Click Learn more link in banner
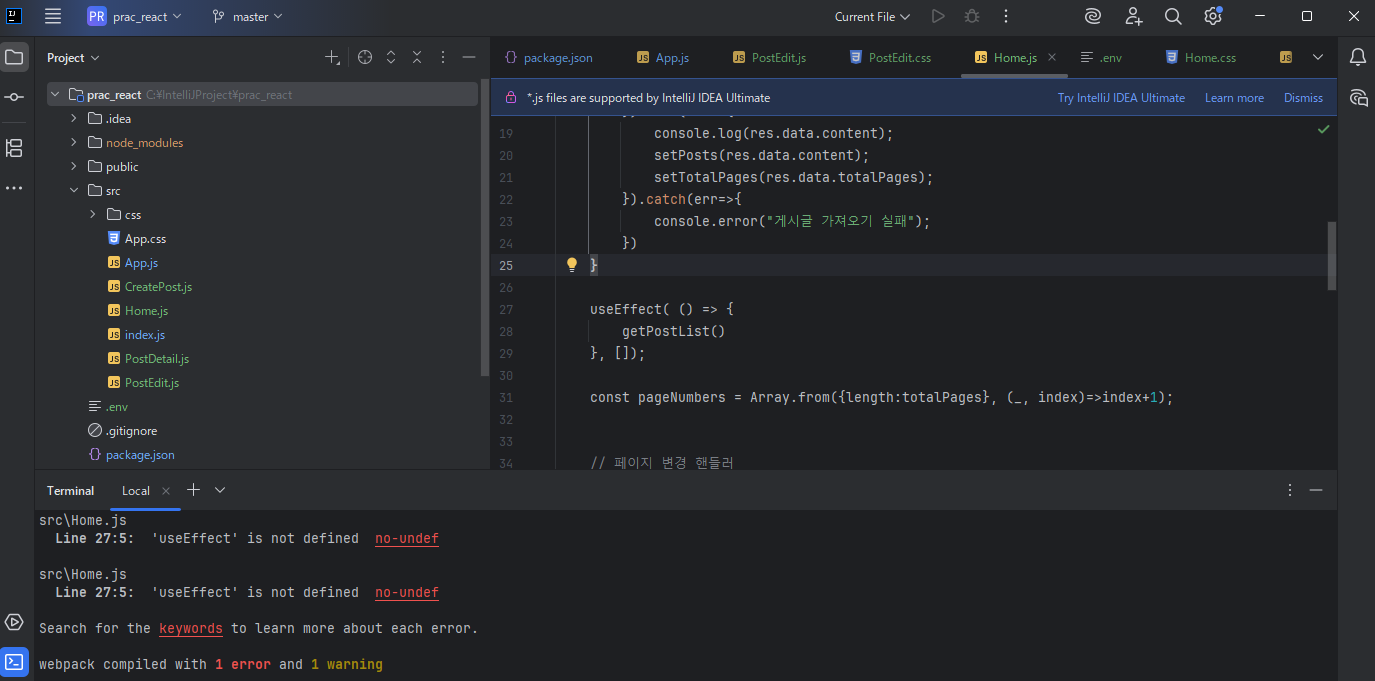Viewport: 1375px width, 681px height. [1234, 98]
